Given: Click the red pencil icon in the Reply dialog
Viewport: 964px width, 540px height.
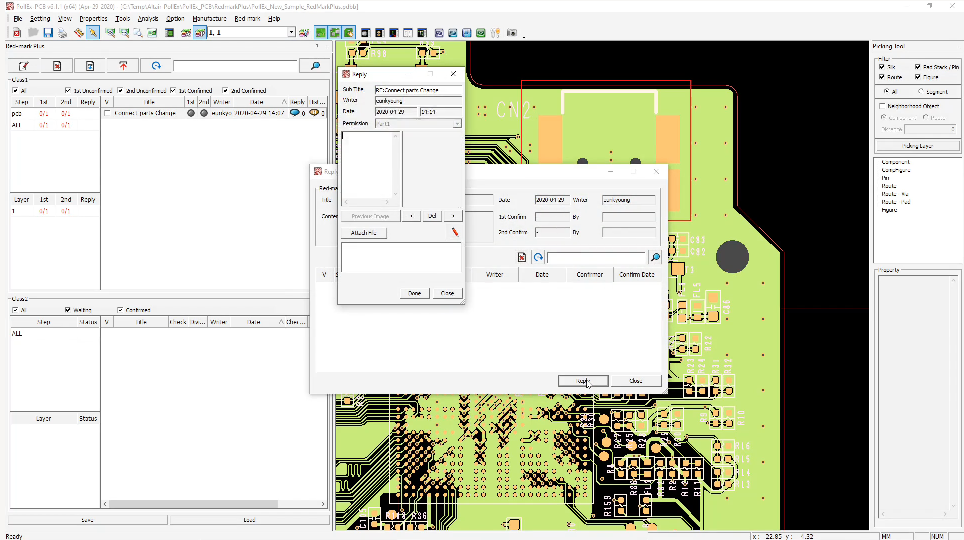Looking at the screenshot, I should click(x=454, y=232).
